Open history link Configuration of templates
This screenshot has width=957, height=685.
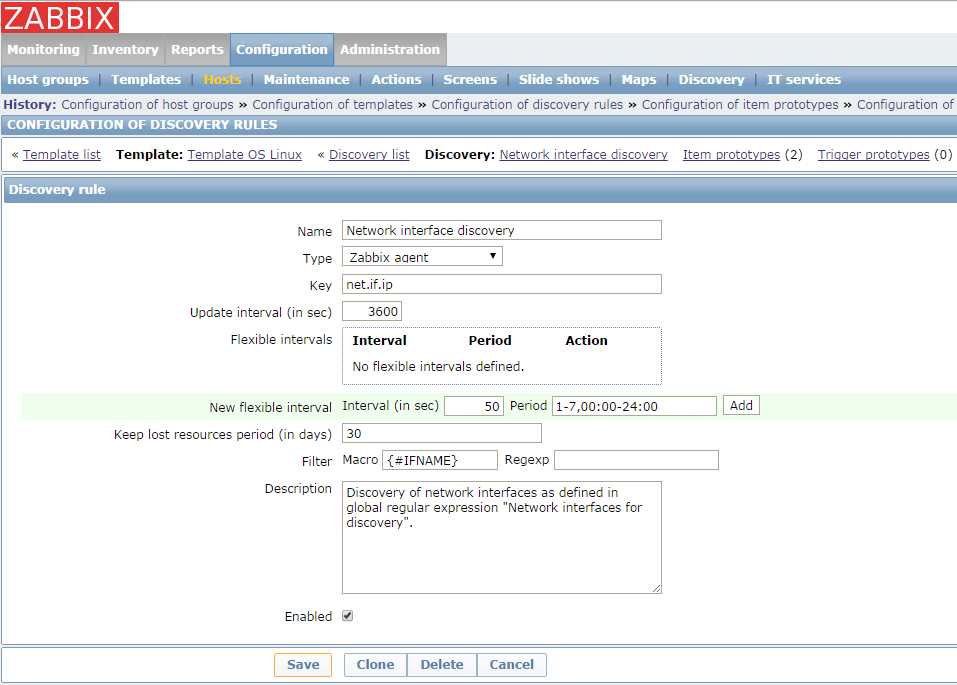pyautogui.click(x=333, y=104)
